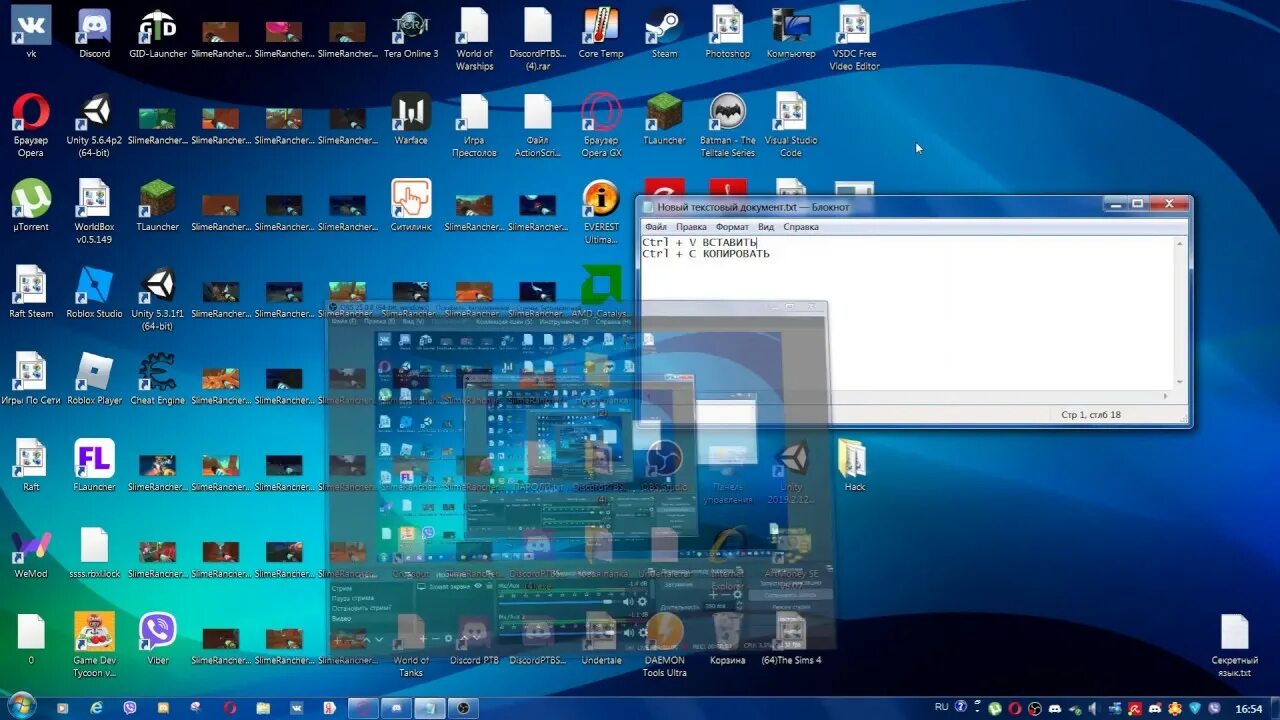1280x720 pixels.
Task: Switch to OBS window in taskbar
Action: click(x=464, y=707)
